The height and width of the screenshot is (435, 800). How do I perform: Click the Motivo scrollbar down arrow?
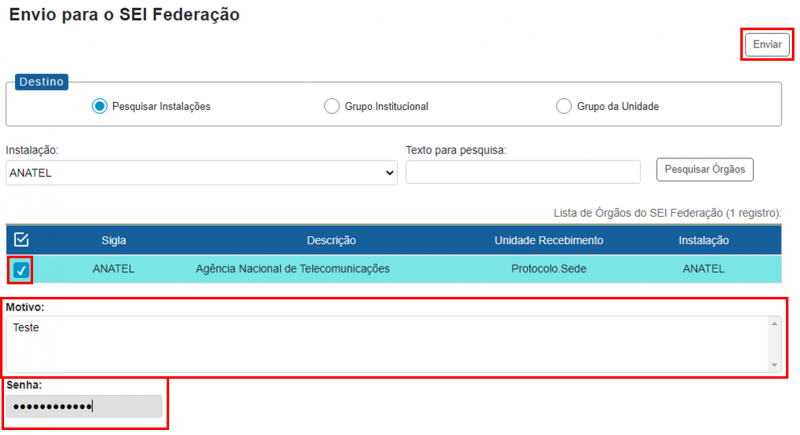pos(774,364)
